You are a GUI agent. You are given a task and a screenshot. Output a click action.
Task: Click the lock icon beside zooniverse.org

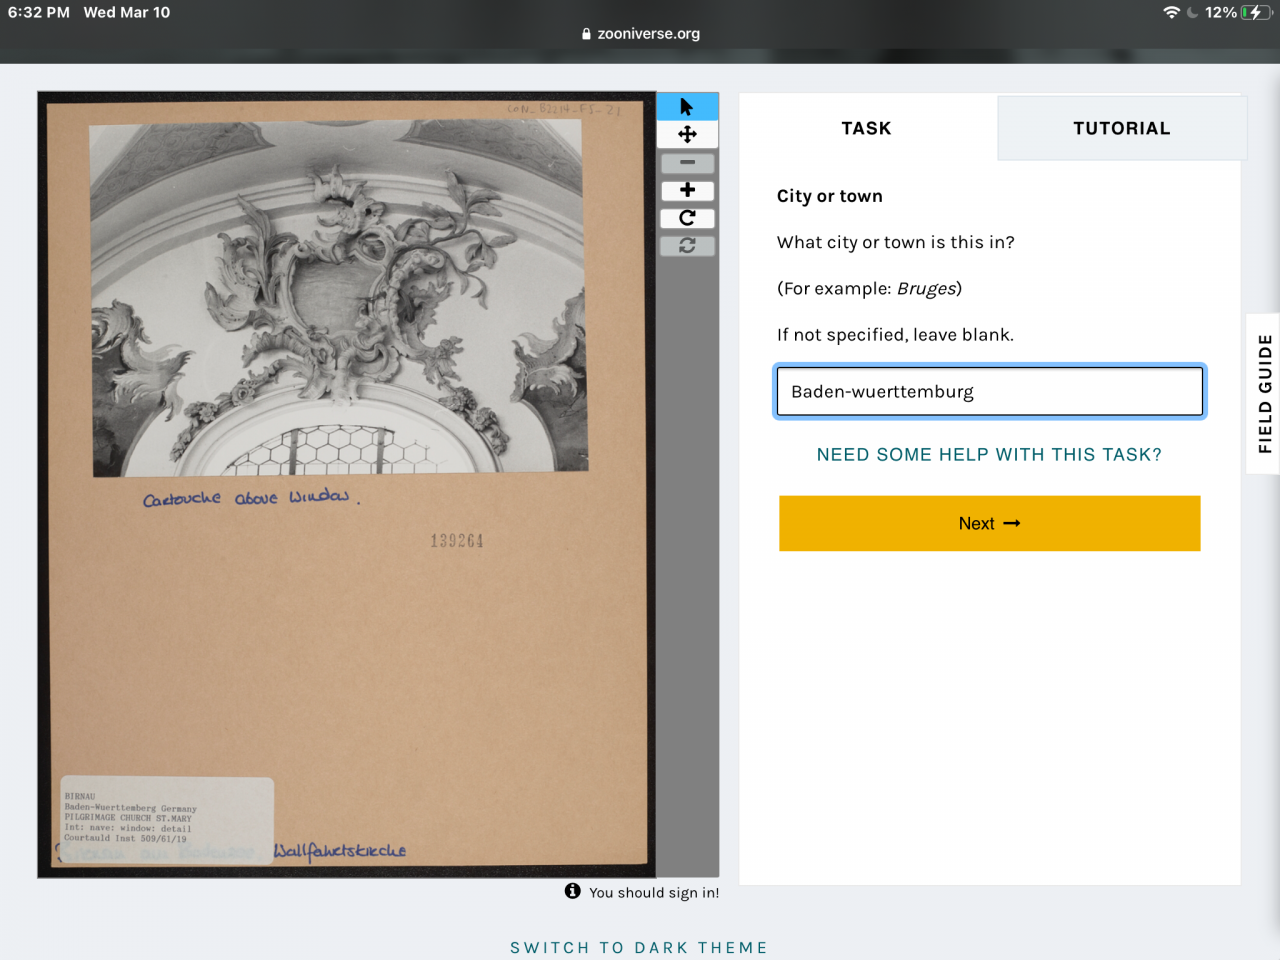[586, 33]
